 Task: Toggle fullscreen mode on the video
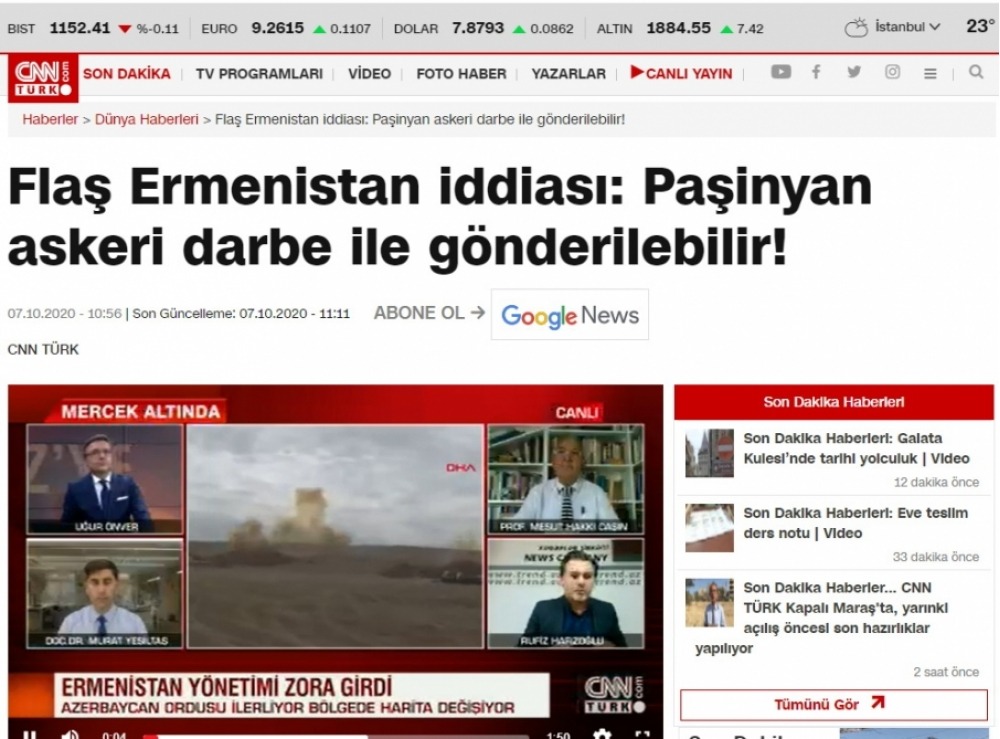[x=643, y=734]
